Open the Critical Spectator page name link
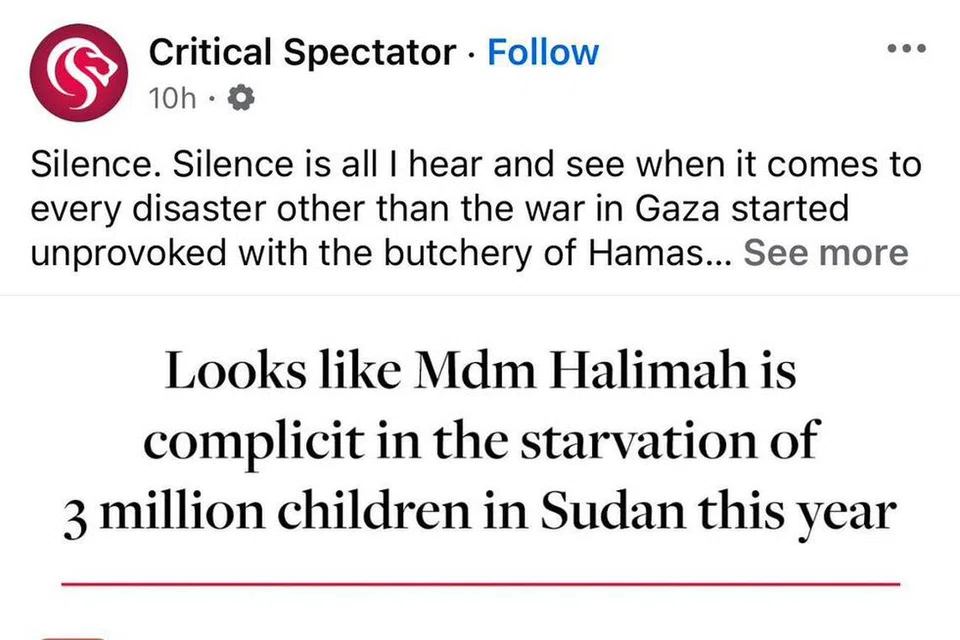This screenshot has height=640, width=960. click(302, 52)
